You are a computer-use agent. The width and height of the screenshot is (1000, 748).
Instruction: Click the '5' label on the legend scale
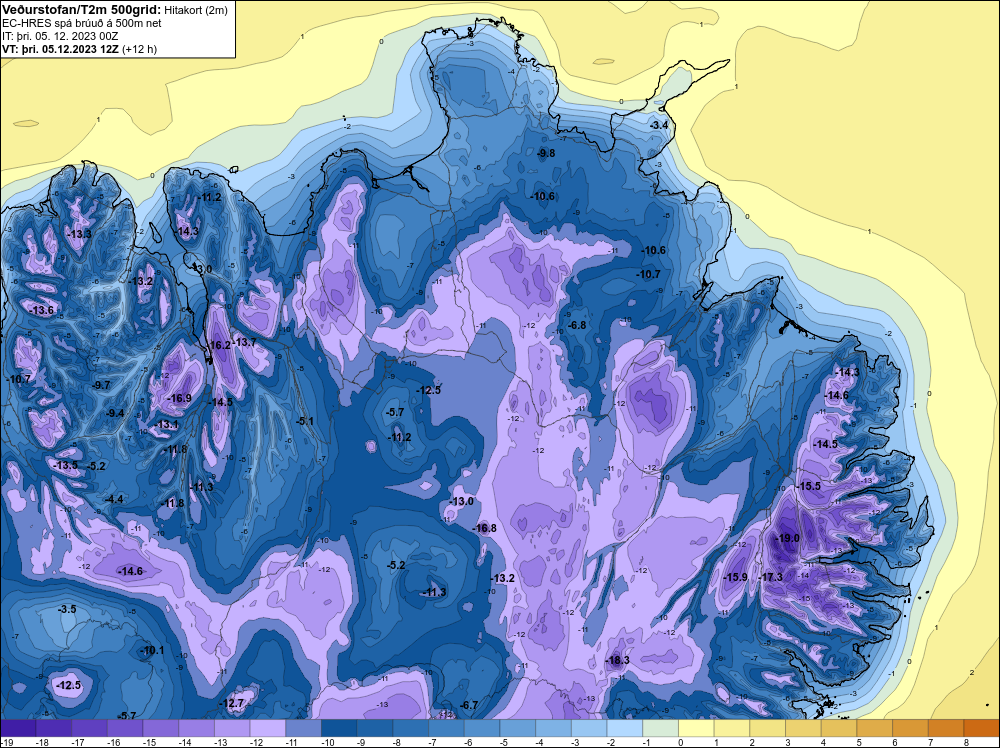(x=859, y=743)
